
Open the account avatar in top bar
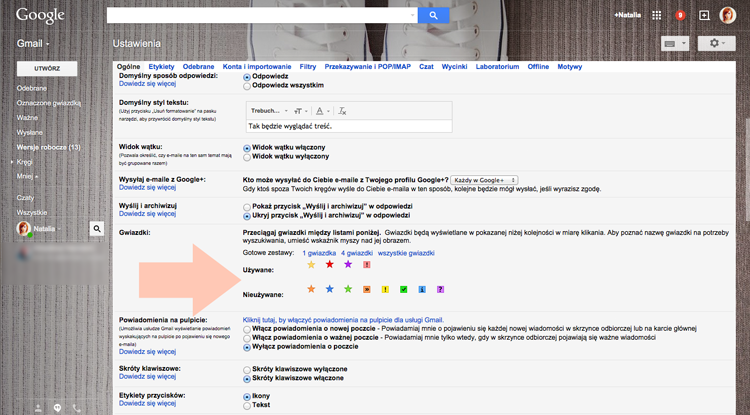click(728, 15)
